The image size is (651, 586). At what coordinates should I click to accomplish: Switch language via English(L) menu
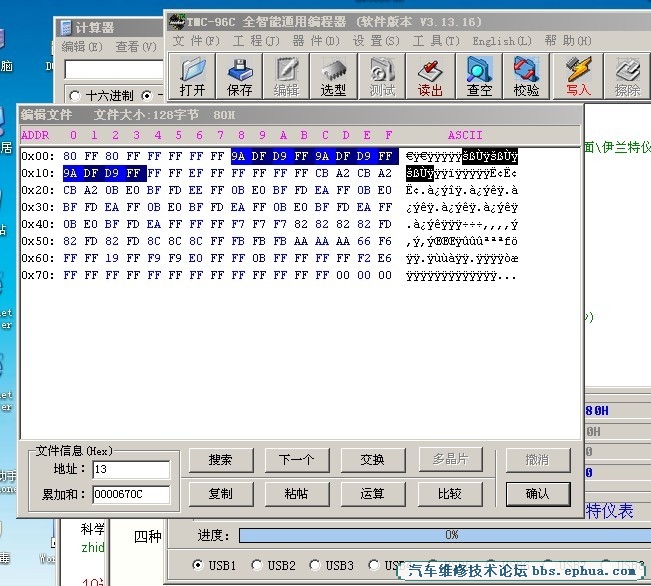click(x=502, y=41)
